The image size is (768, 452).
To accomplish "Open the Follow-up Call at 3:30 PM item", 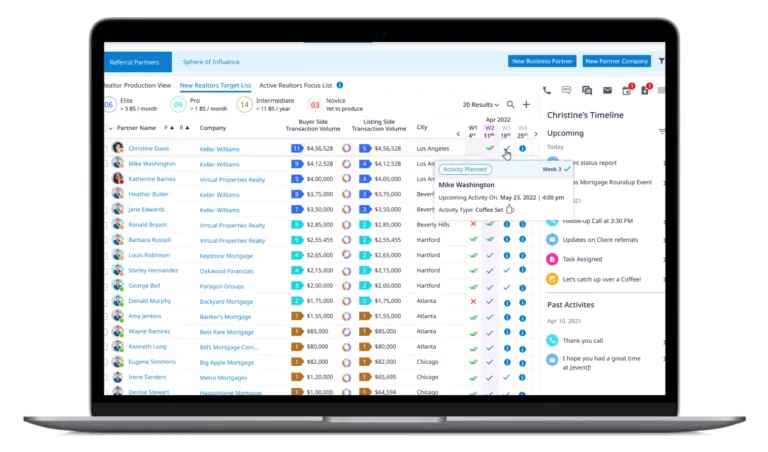I will 598,221.
